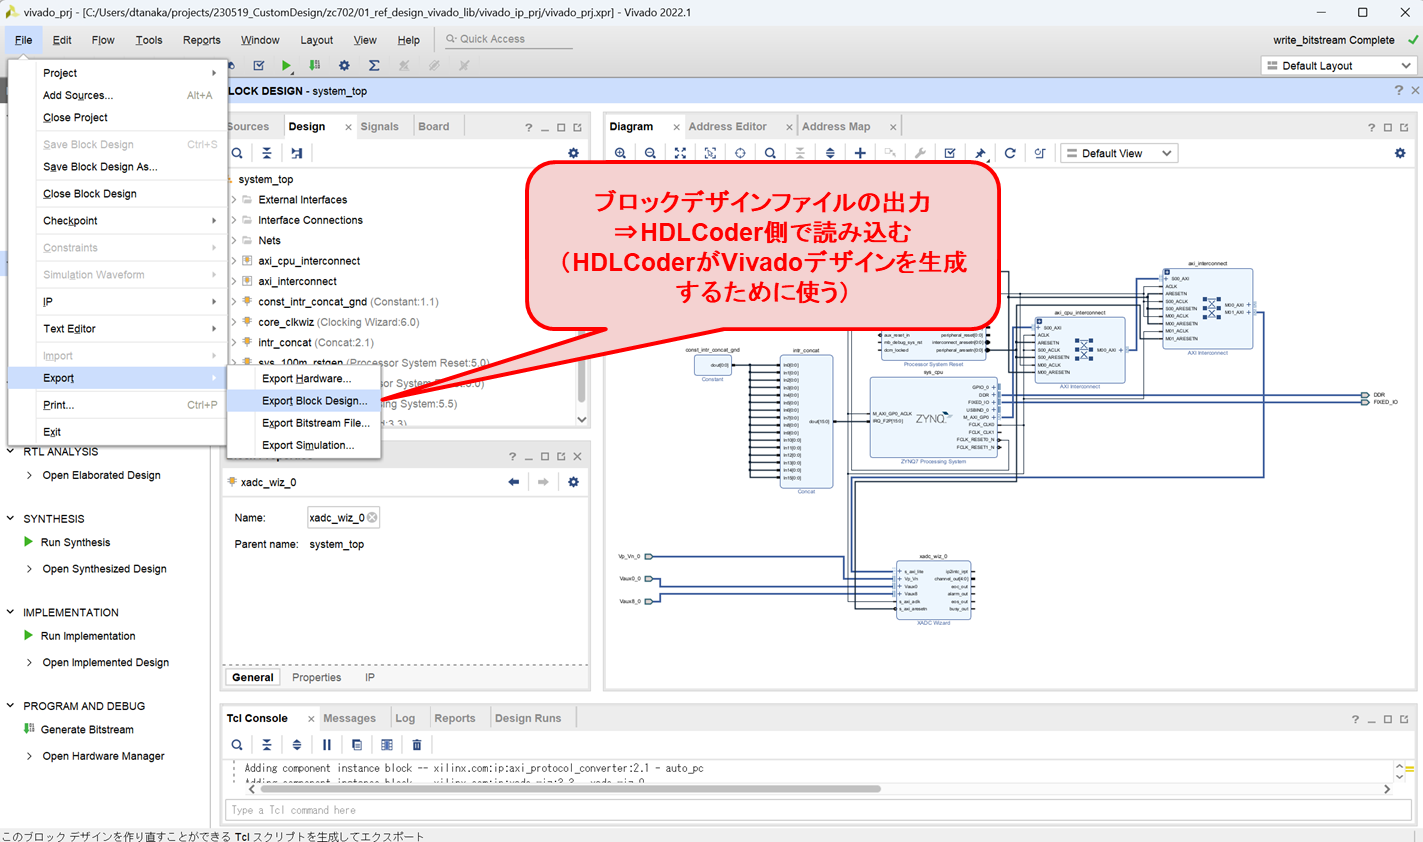The width and height of the screenshot is (1423, 842).
Task: Go back arrow in properties panel
Action: pos(514,482)
